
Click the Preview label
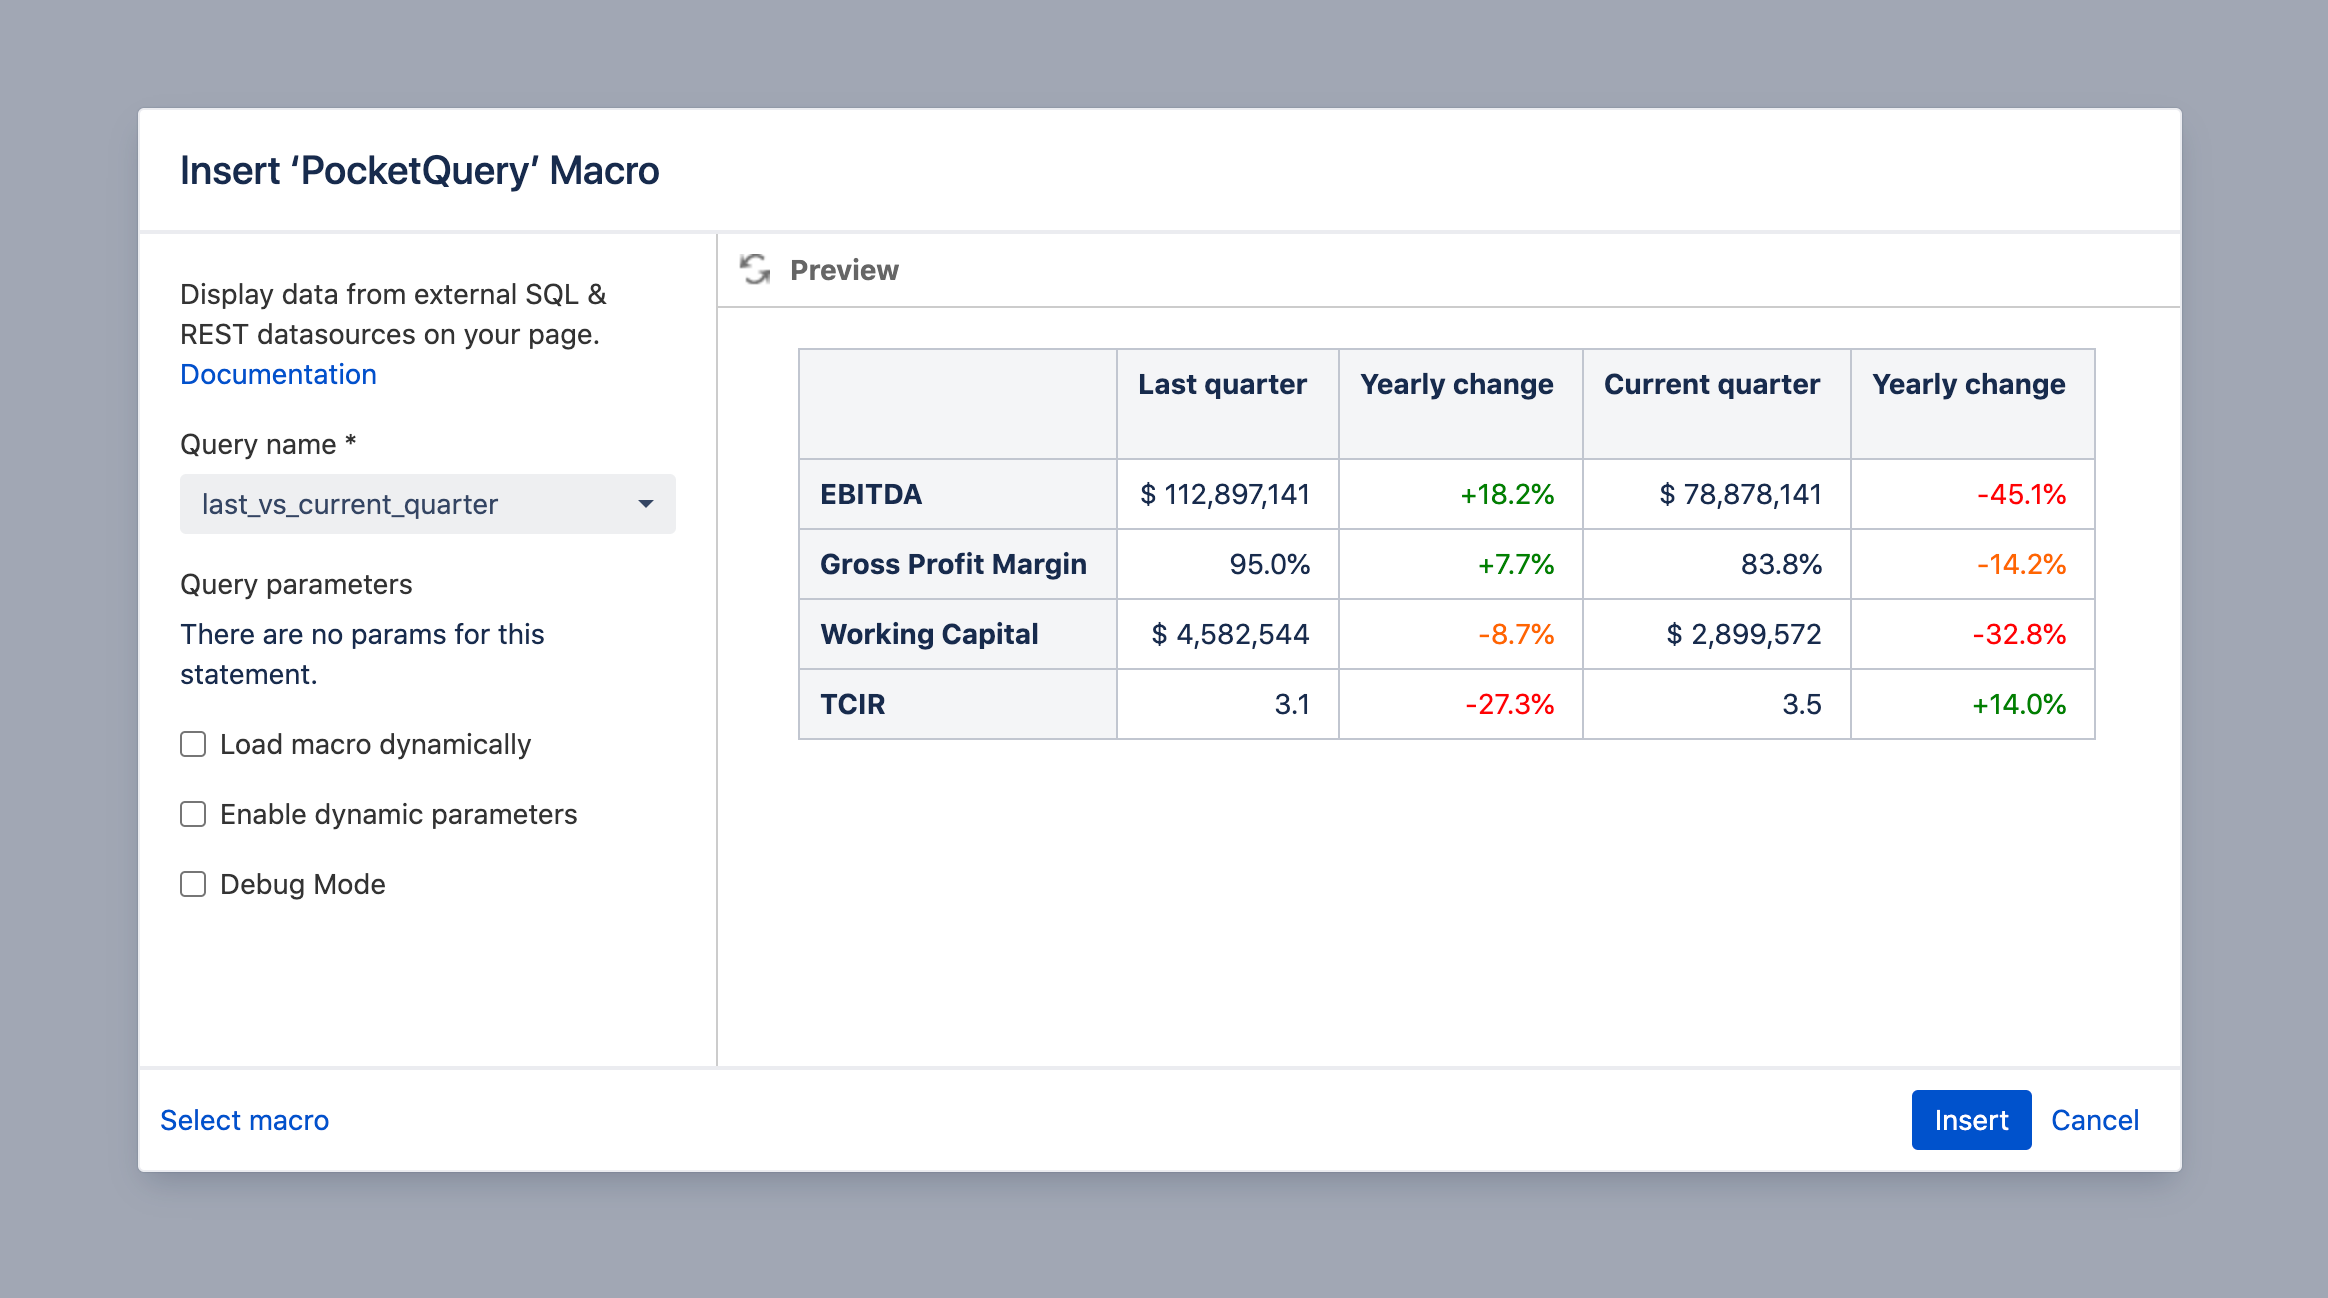844,270
